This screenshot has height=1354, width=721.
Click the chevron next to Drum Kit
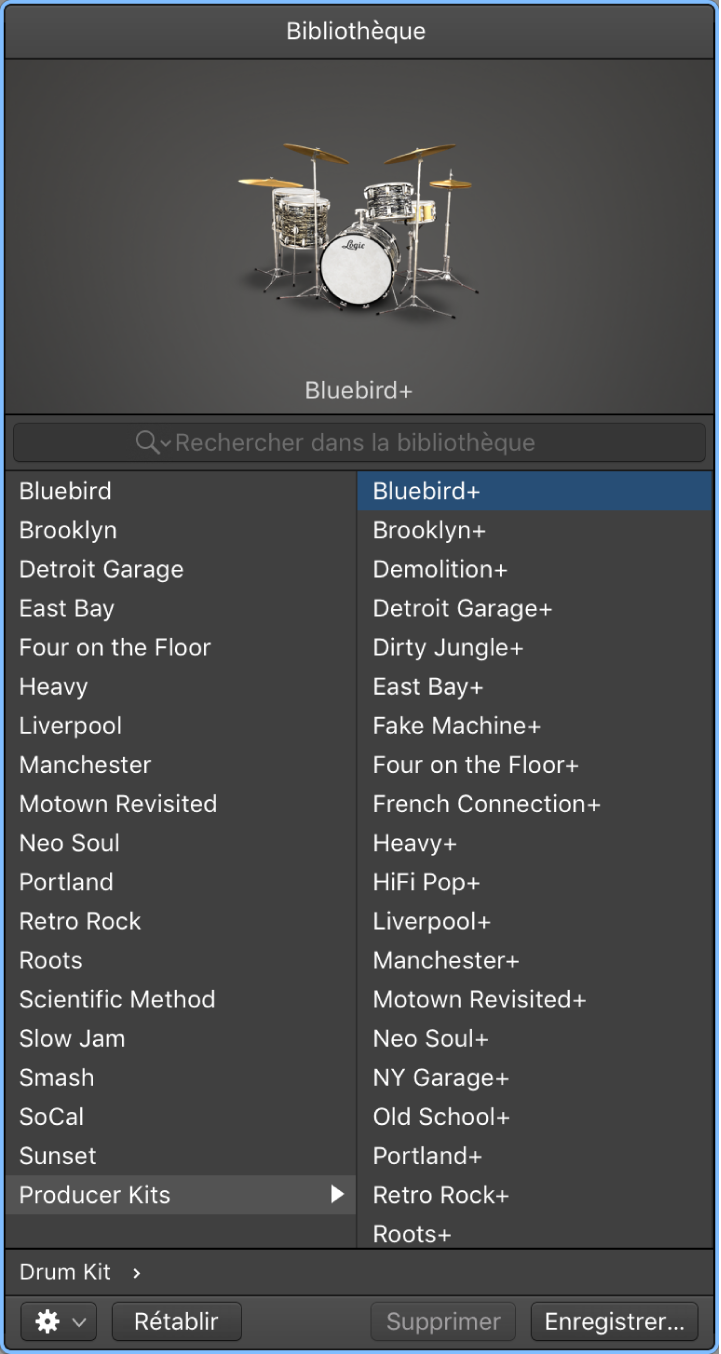[137, 1272]
